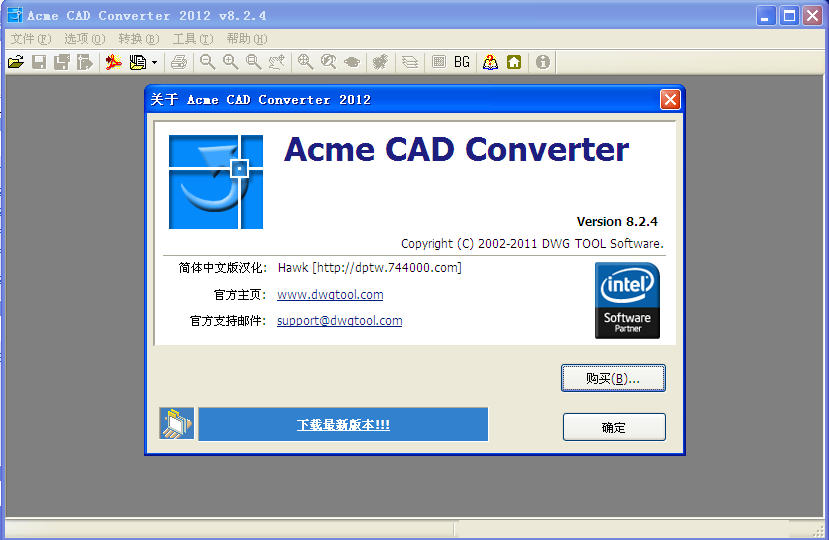Click the 购买(B)... button
The width and height of the screenshot is (829, 540).
613,378
